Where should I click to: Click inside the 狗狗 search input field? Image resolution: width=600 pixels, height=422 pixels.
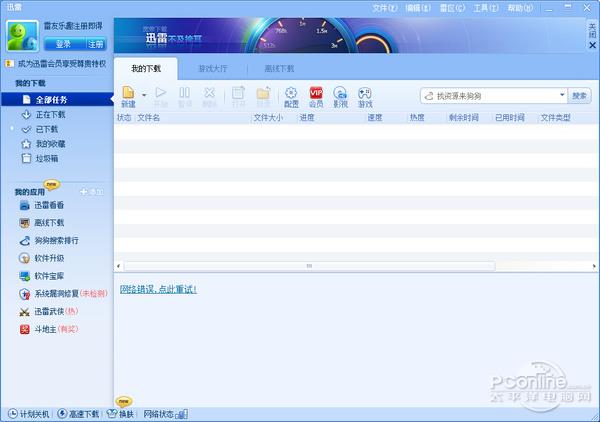coord(496,96)
